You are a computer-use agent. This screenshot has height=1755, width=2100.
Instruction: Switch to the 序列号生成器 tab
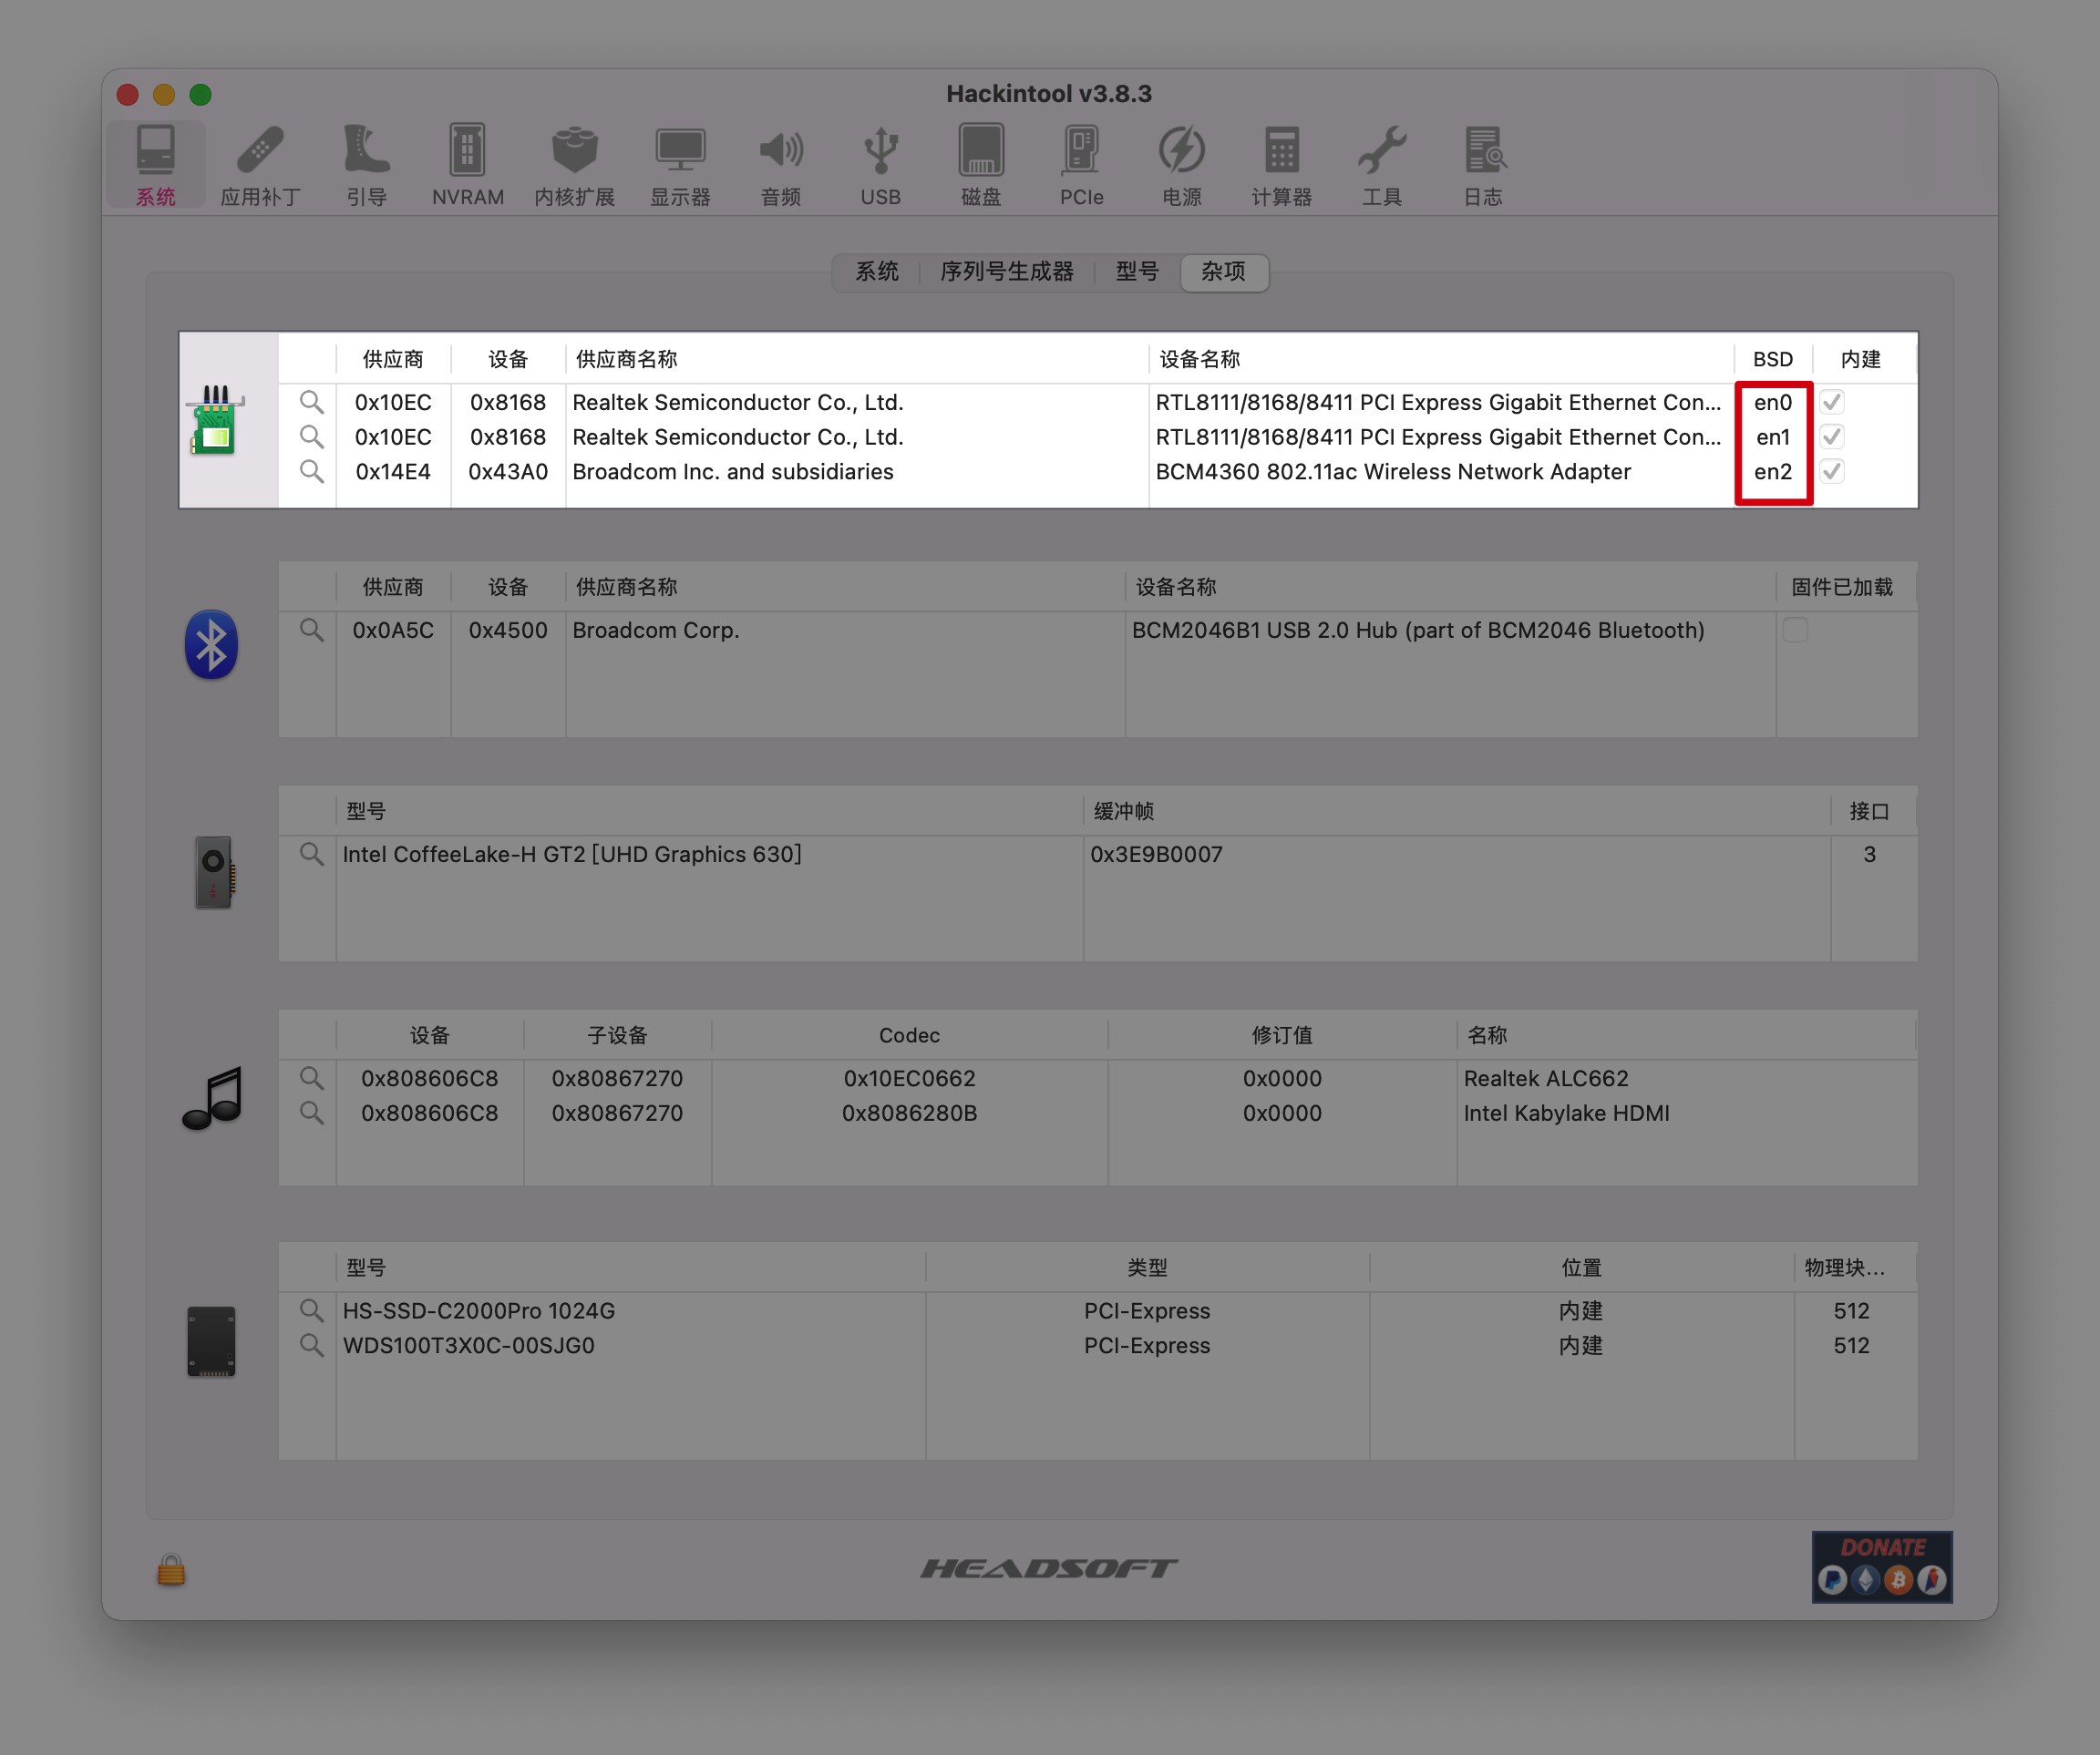[x=1006, y=272]
